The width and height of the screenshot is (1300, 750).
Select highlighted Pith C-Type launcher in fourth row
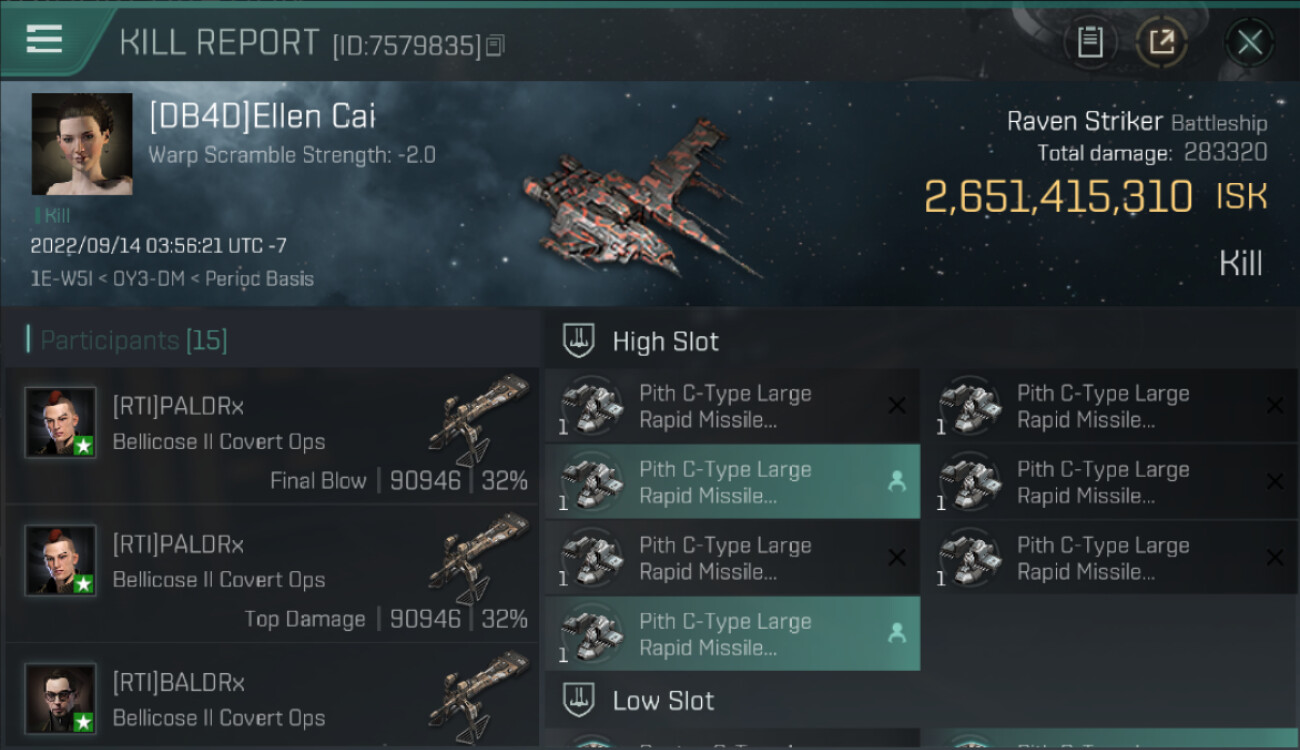tap(732, 634)
